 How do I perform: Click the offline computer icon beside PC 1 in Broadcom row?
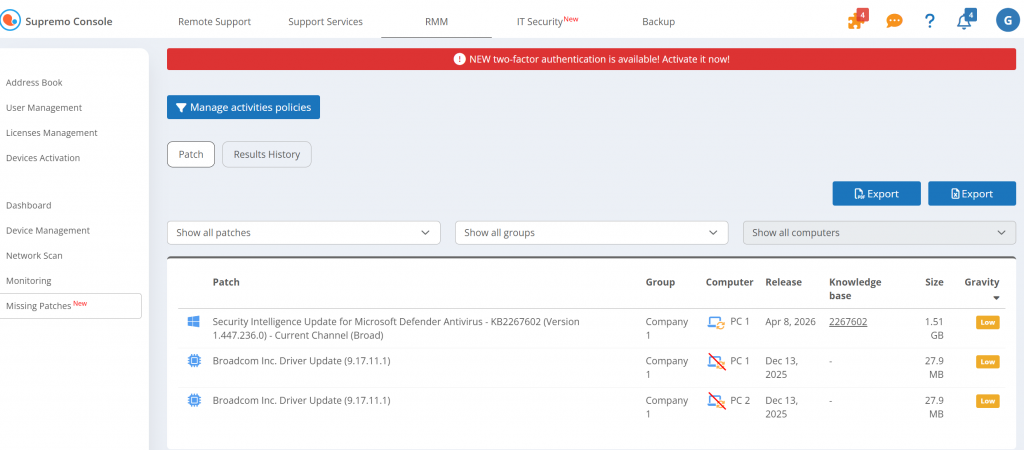pos(716,361)
